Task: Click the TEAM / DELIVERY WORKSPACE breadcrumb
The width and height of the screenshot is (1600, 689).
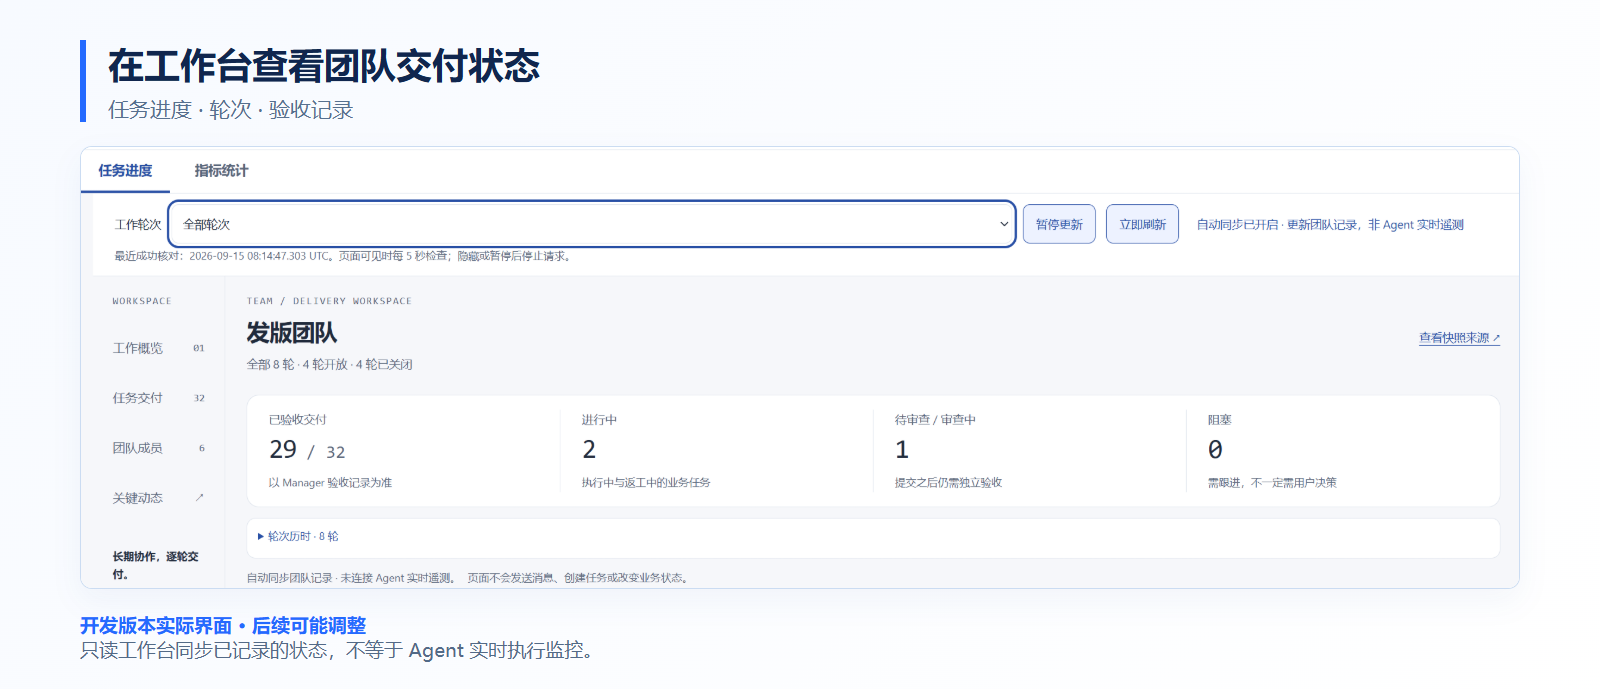Action: [x=329, y=301]
